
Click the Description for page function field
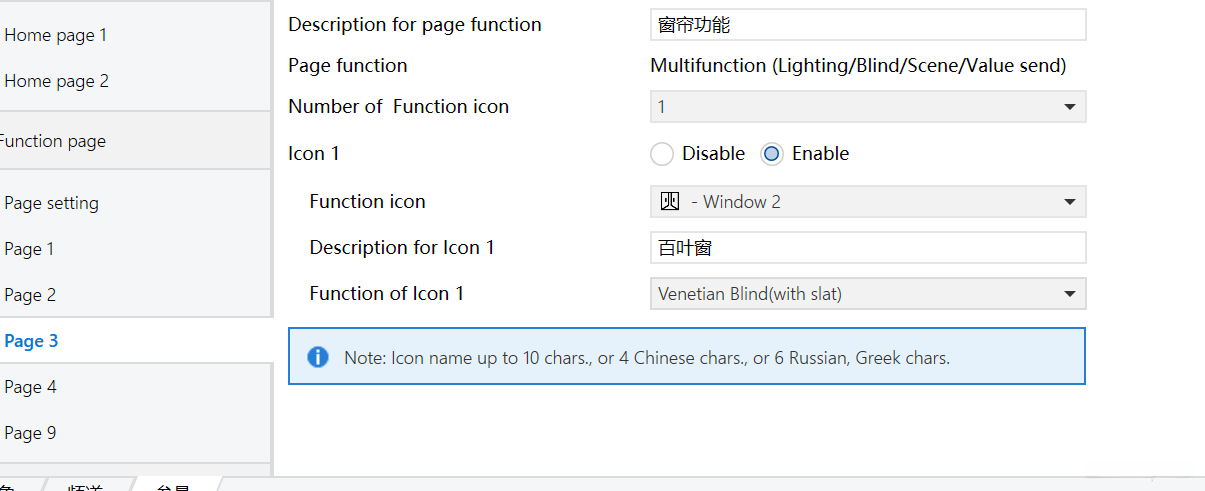[867, 25]
